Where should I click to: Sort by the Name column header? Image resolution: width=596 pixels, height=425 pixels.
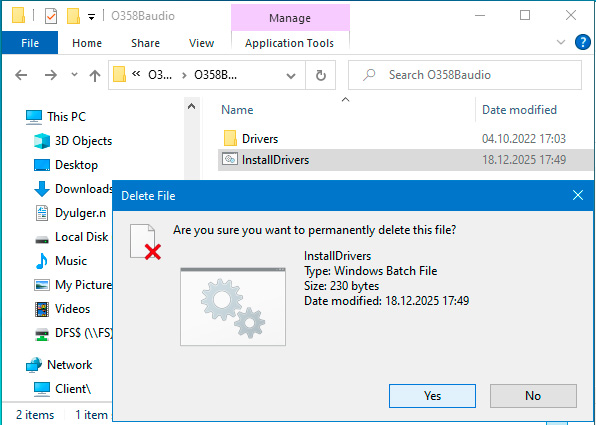237,110
